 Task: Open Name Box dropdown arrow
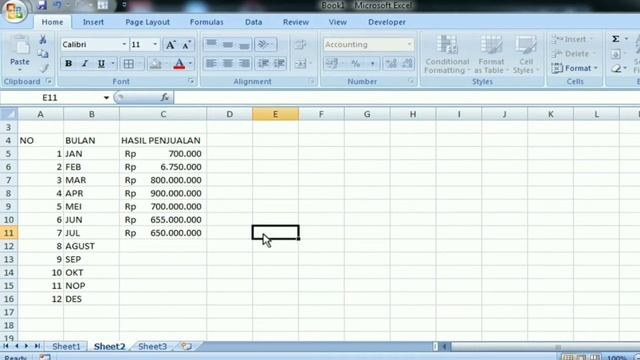point(106,98)
